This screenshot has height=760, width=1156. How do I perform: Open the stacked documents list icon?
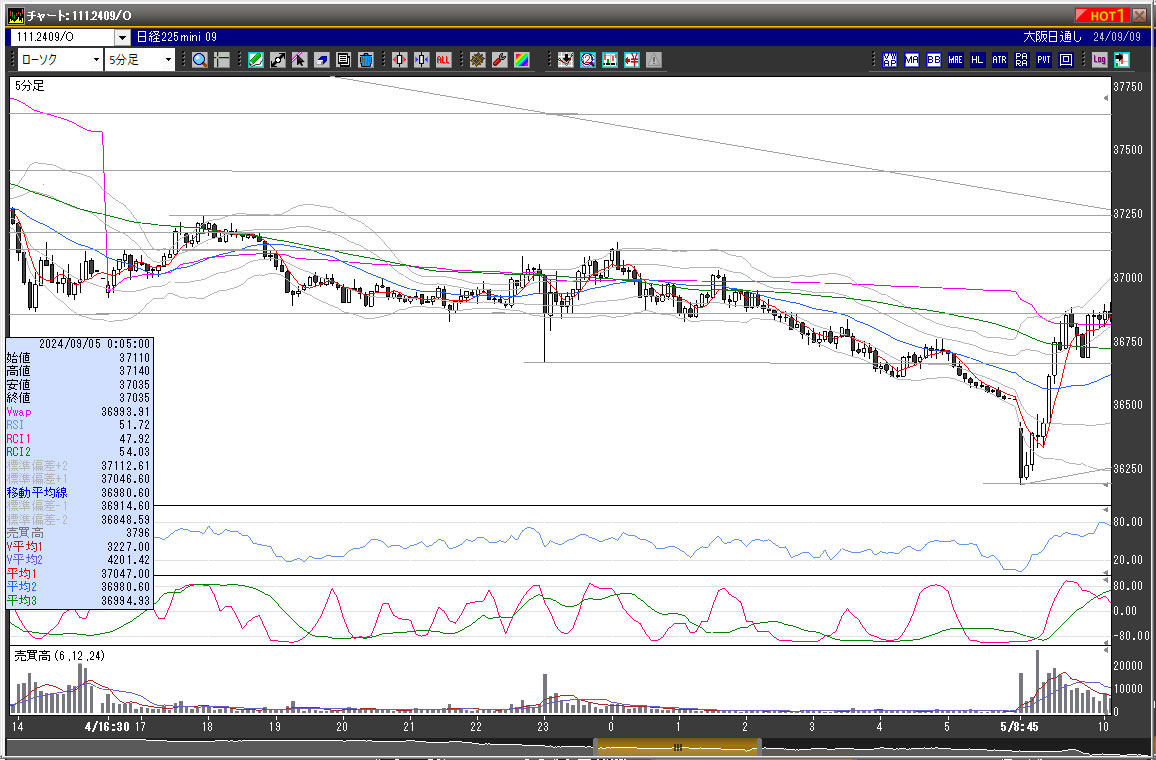[x=344, y=60]
